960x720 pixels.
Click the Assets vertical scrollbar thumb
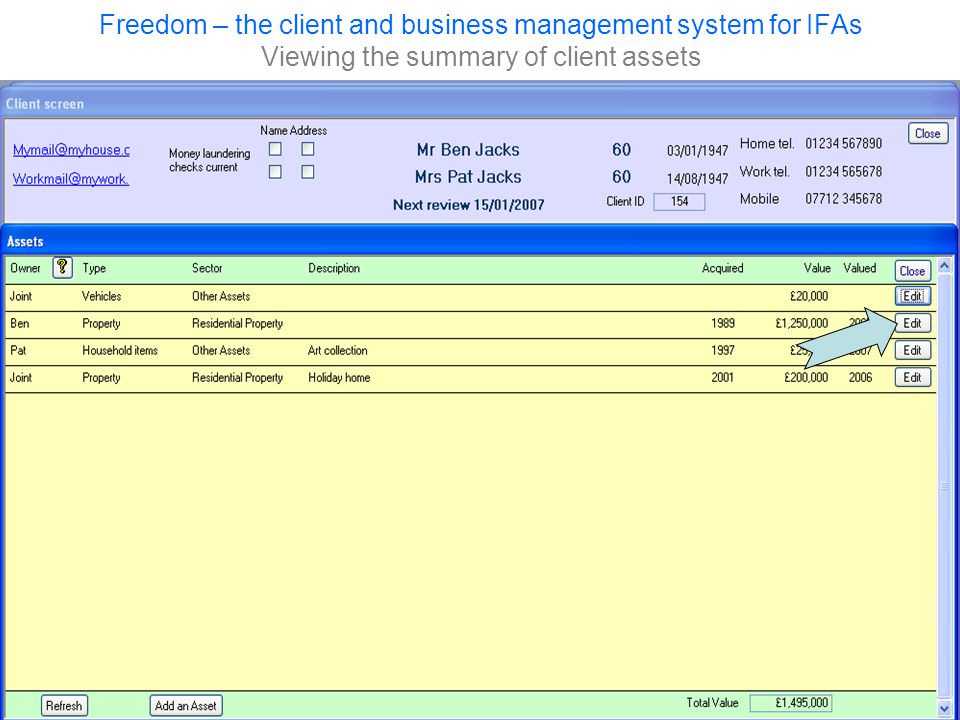tap(943, 486)
